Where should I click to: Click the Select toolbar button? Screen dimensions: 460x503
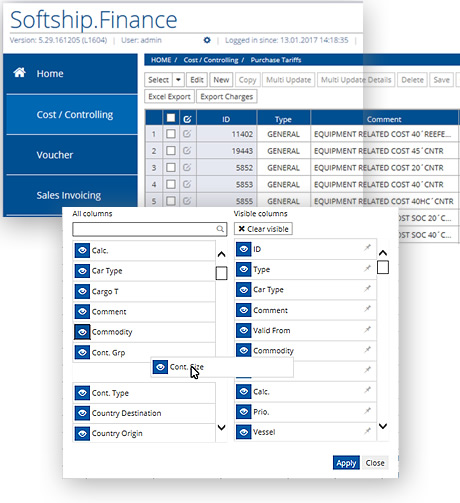[x=158, y=80]
